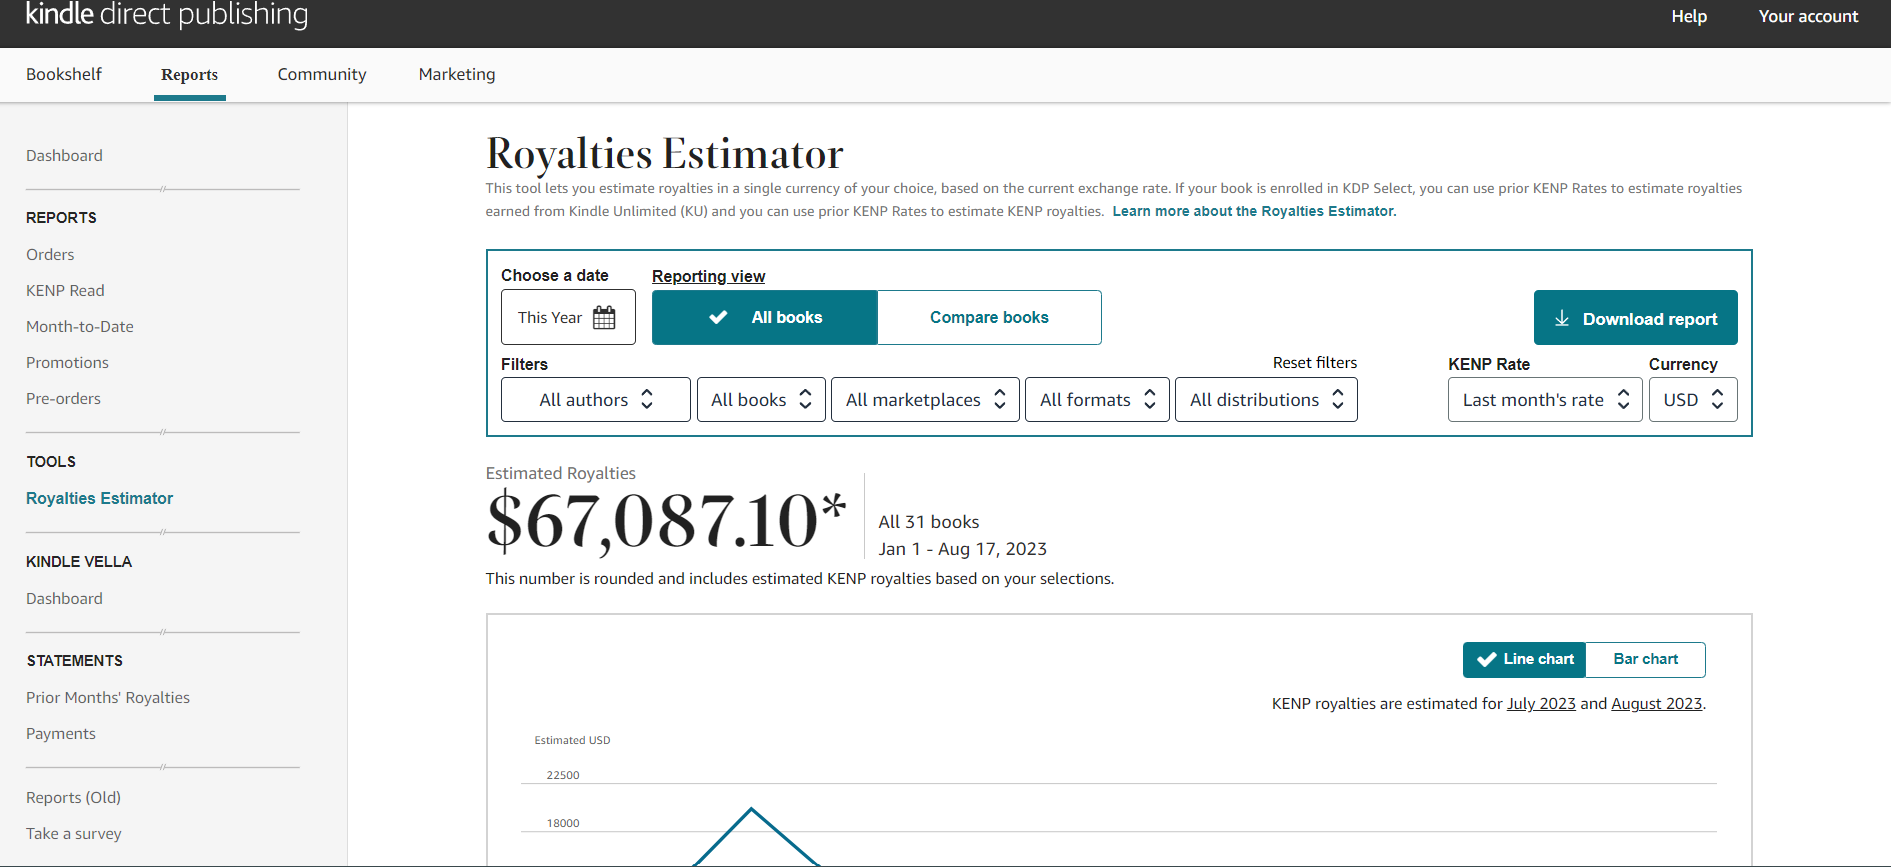
Task: Open the Orders report
Action: click(x=50, y=254)
